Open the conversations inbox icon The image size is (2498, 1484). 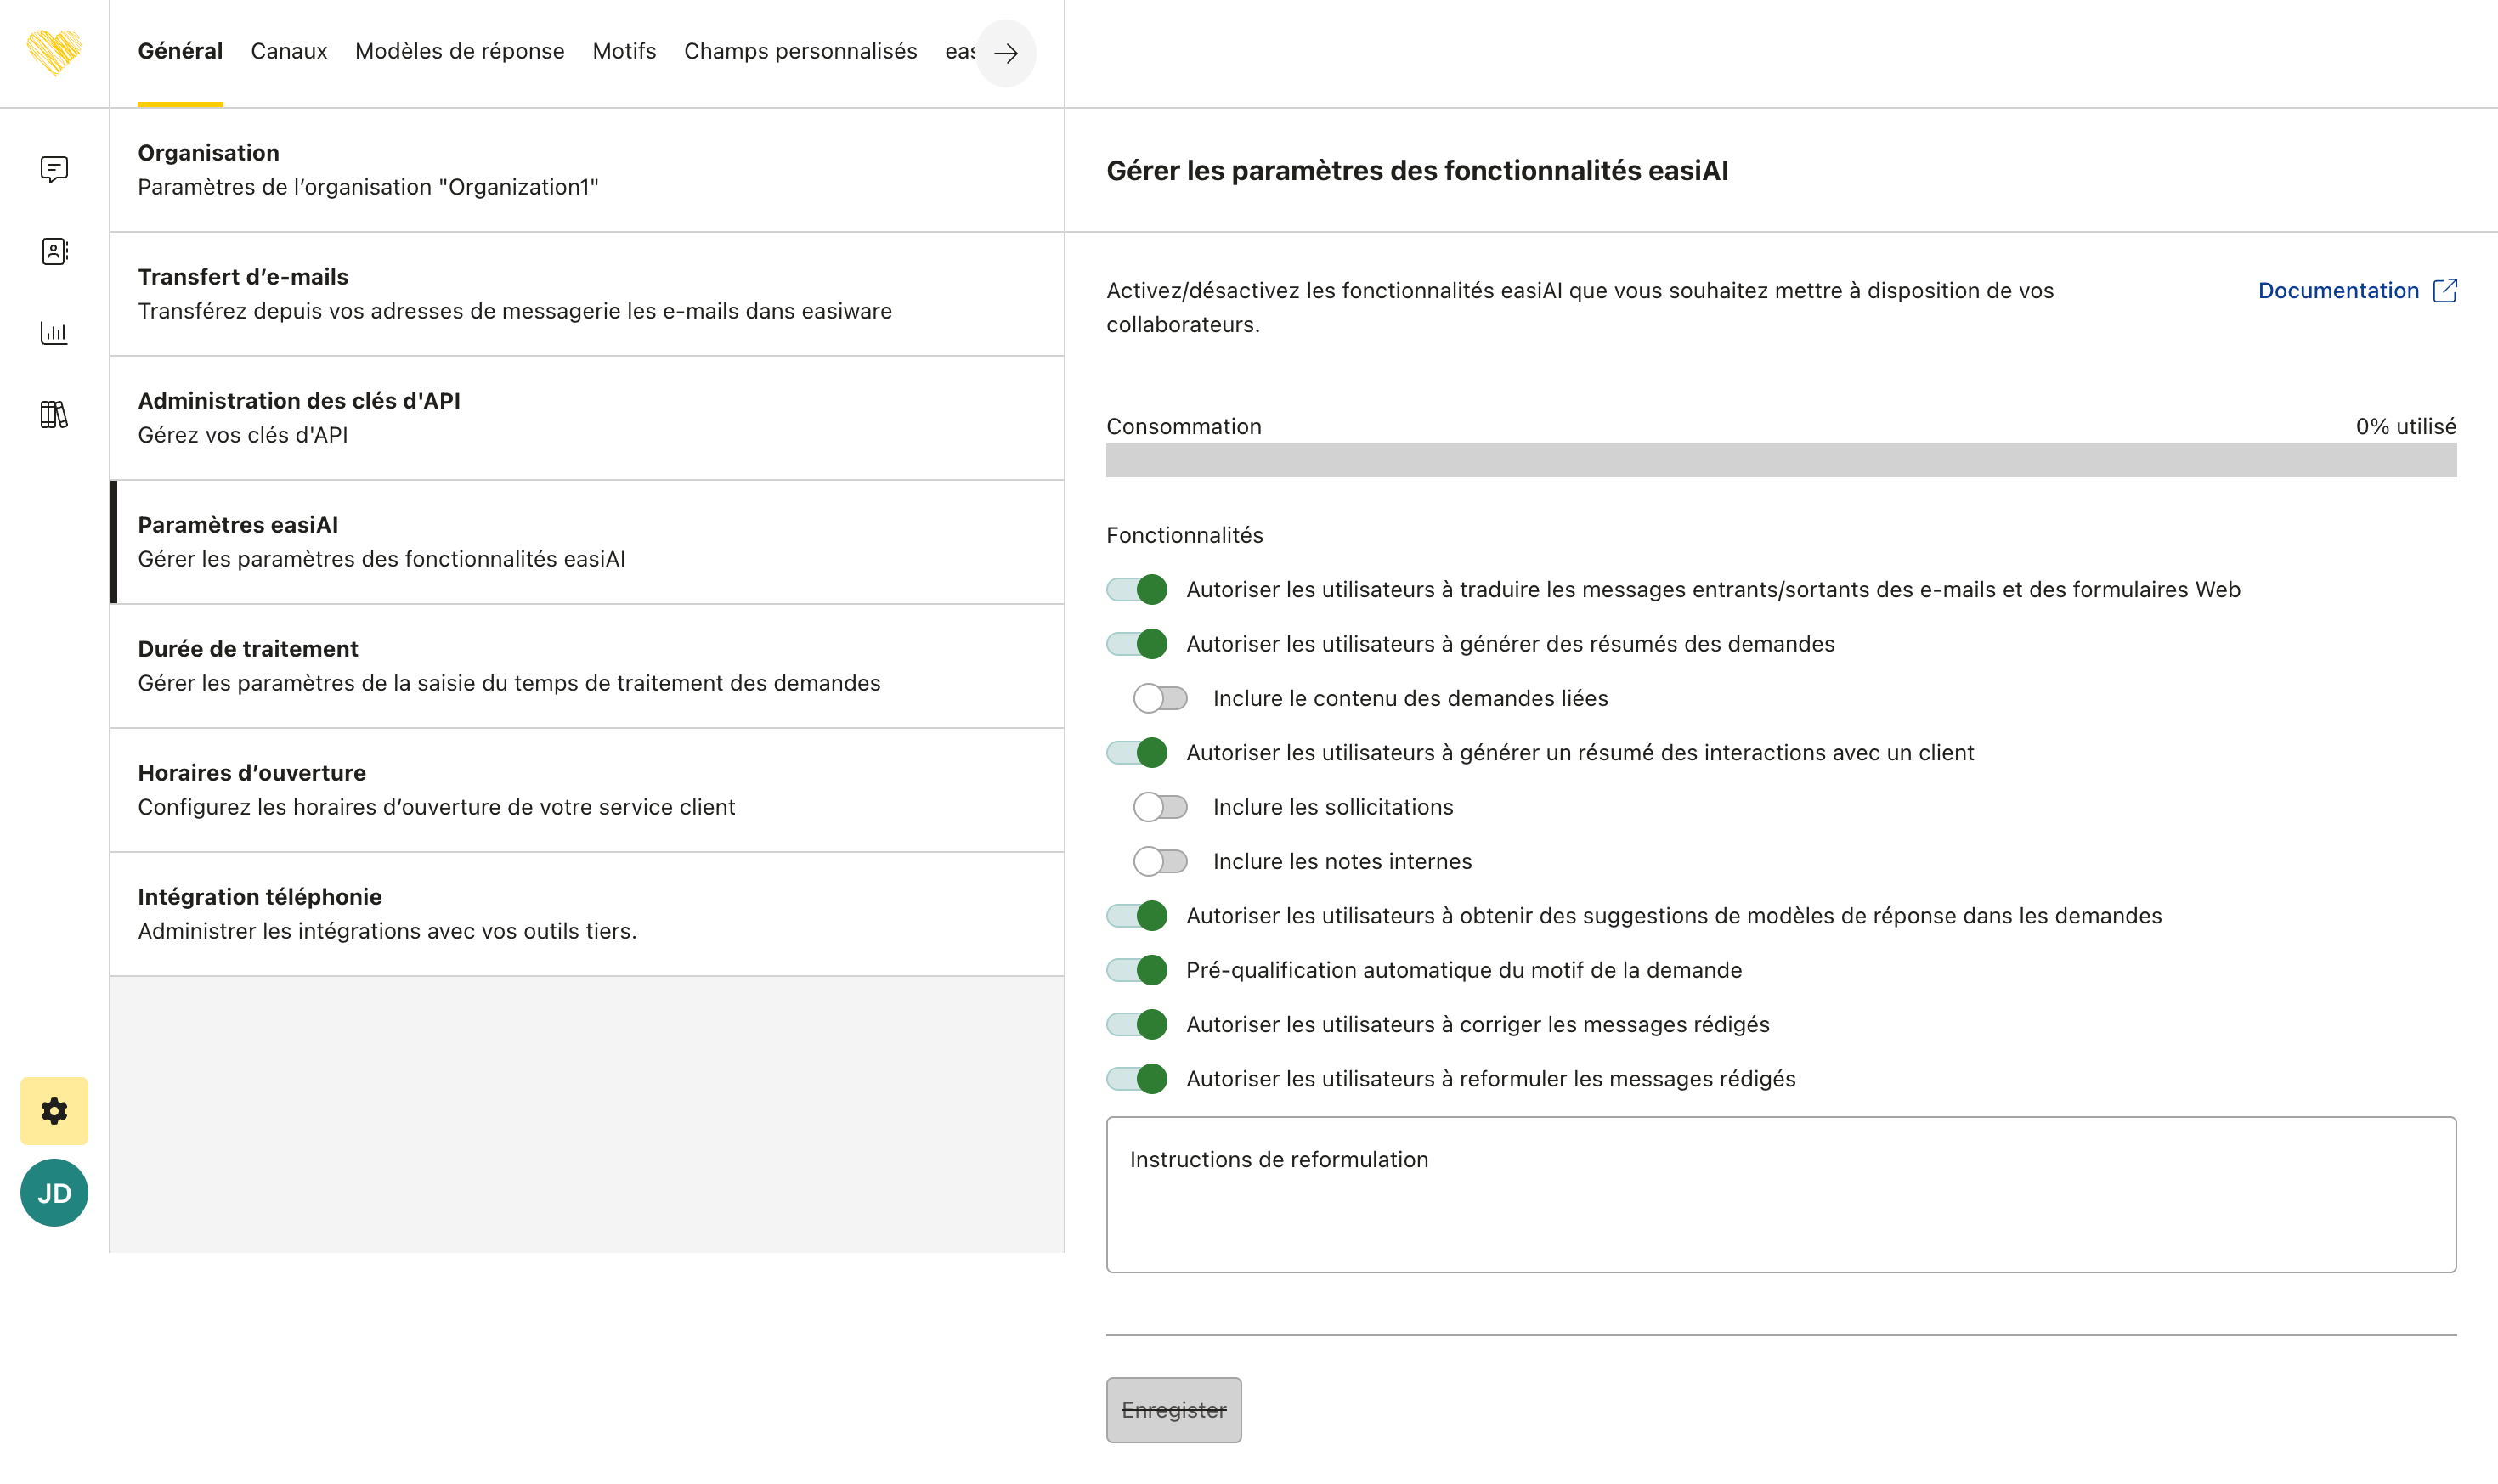(x=54, y=169)
